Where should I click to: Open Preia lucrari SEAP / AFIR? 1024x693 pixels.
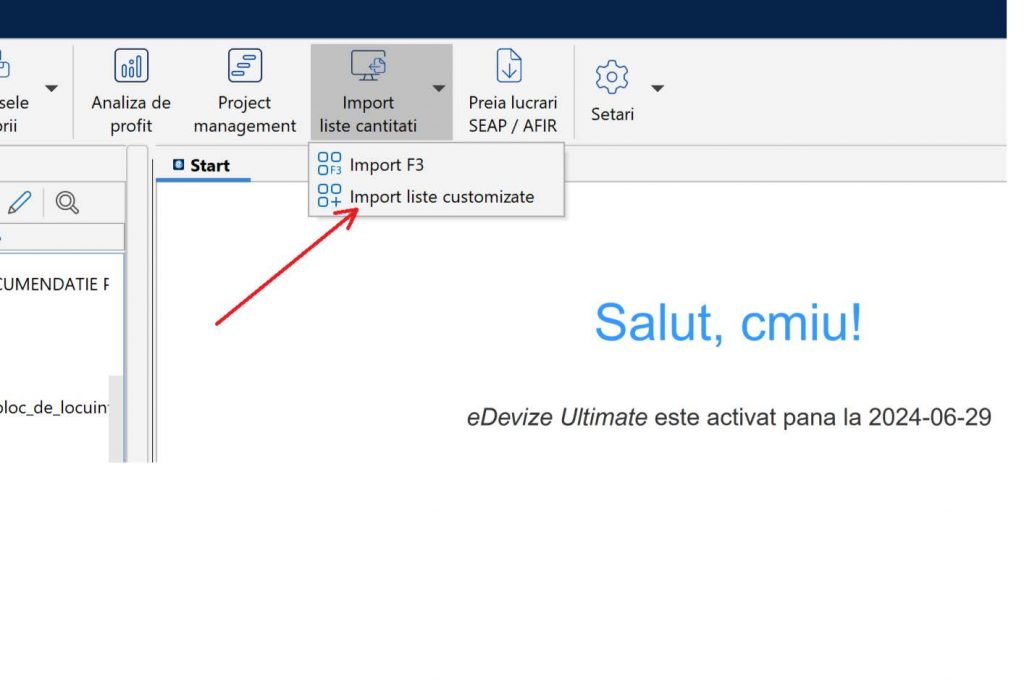(x=513, y=91)
